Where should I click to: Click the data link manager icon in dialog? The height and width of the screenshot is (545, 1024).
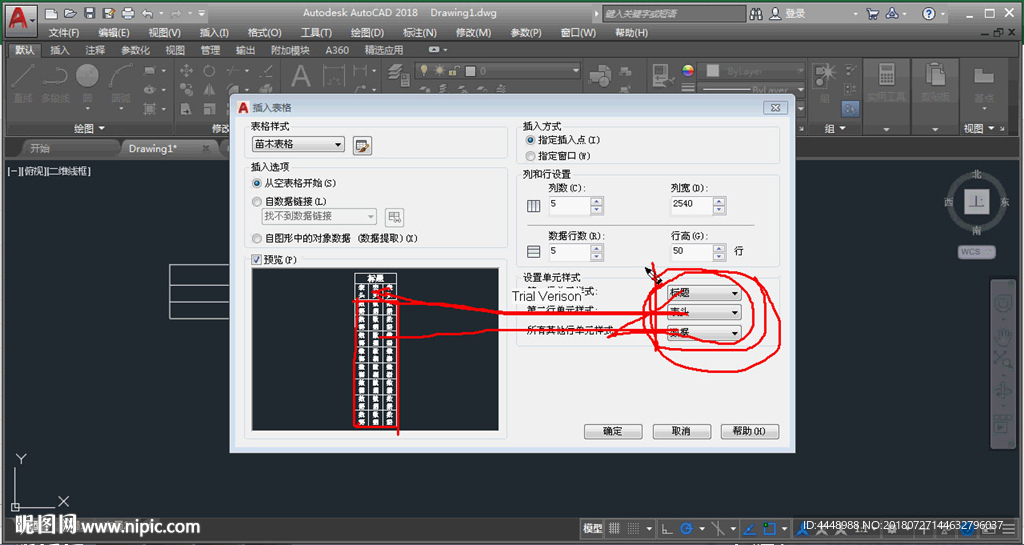click(x=394, y=217)
